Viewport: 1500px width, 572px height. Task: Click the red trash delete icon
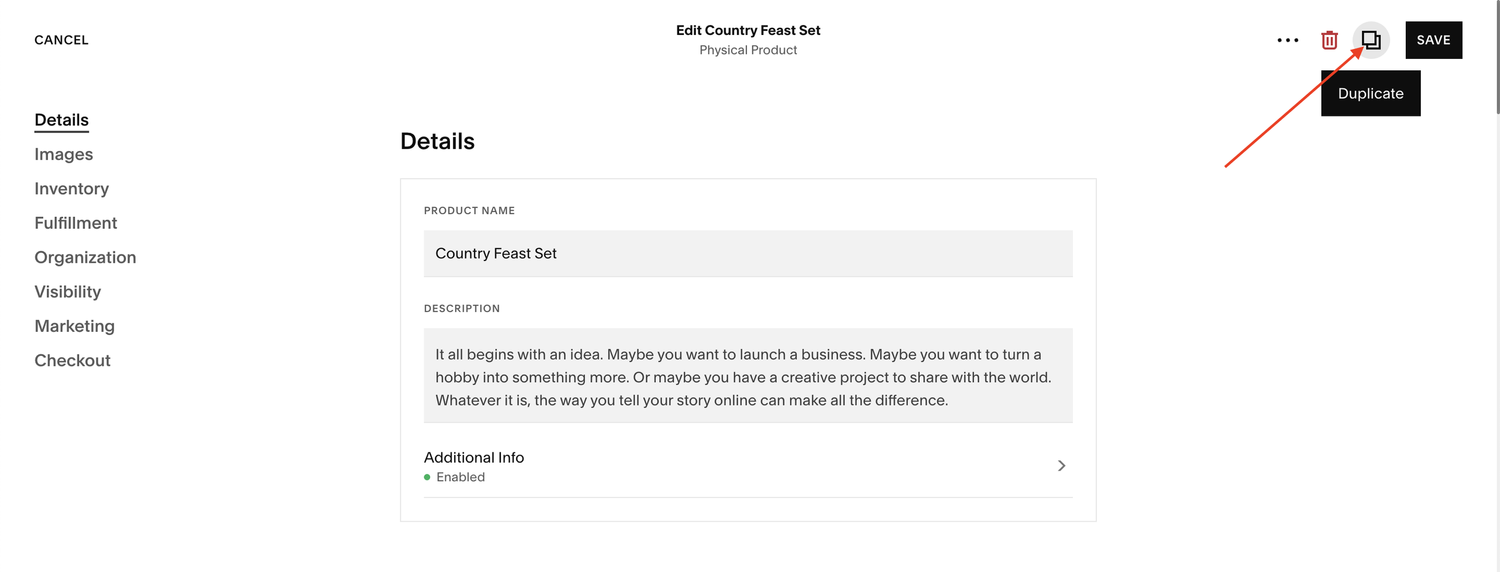pos(1329,40)
